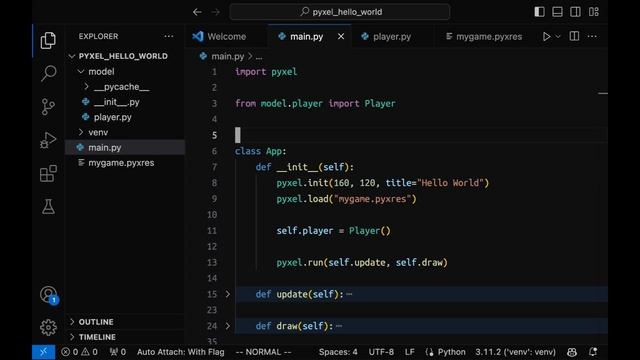The height and width of the screenshot is (360, 640).
Task: Open the Explorer view in activity bar
Action: pyautogui.click(x=48, y=40)
